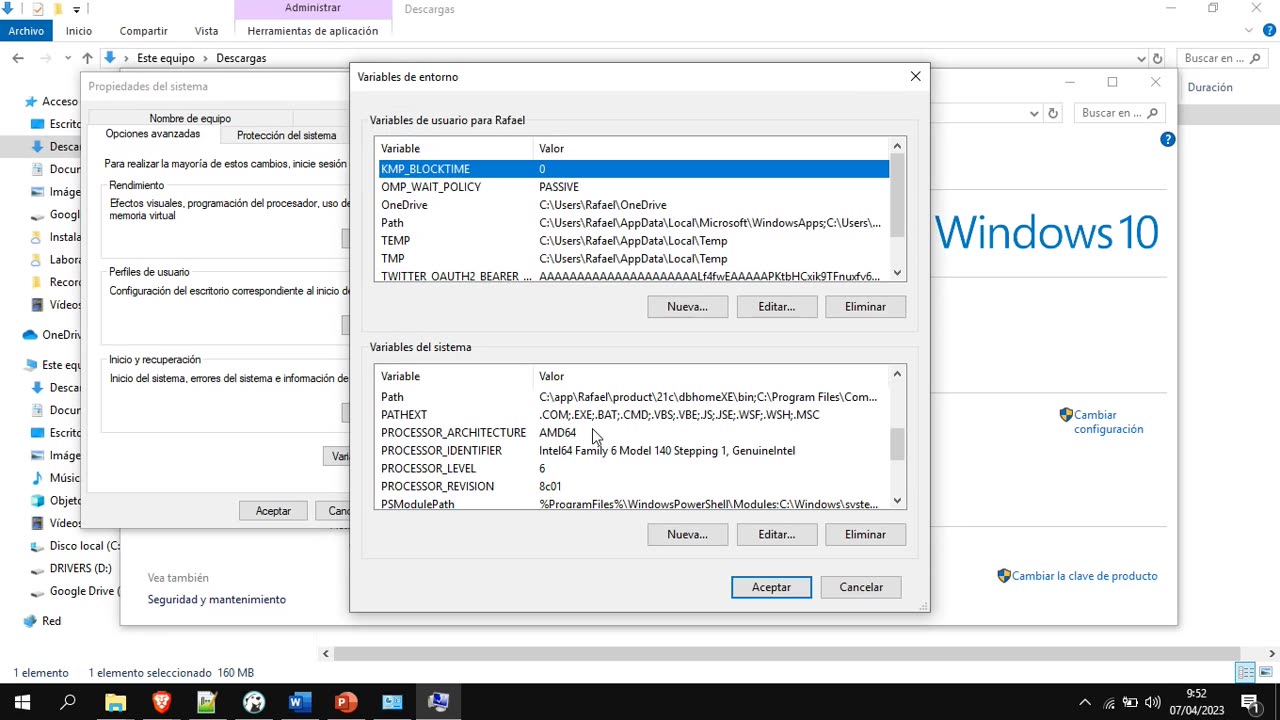Click Editar for system variables

(776, 535)
